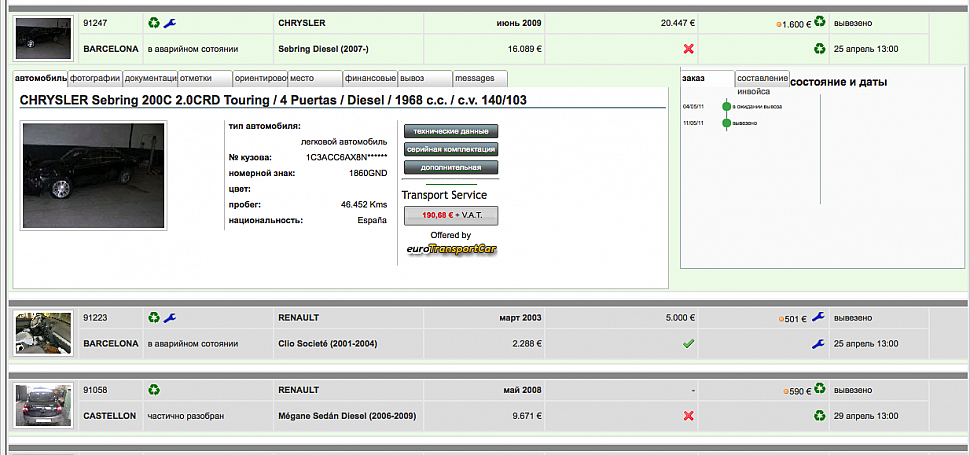Click the 'вывезено' timeline dot dated 11/05/11
The width and height of the screenshot is (970, 455).
726,123
